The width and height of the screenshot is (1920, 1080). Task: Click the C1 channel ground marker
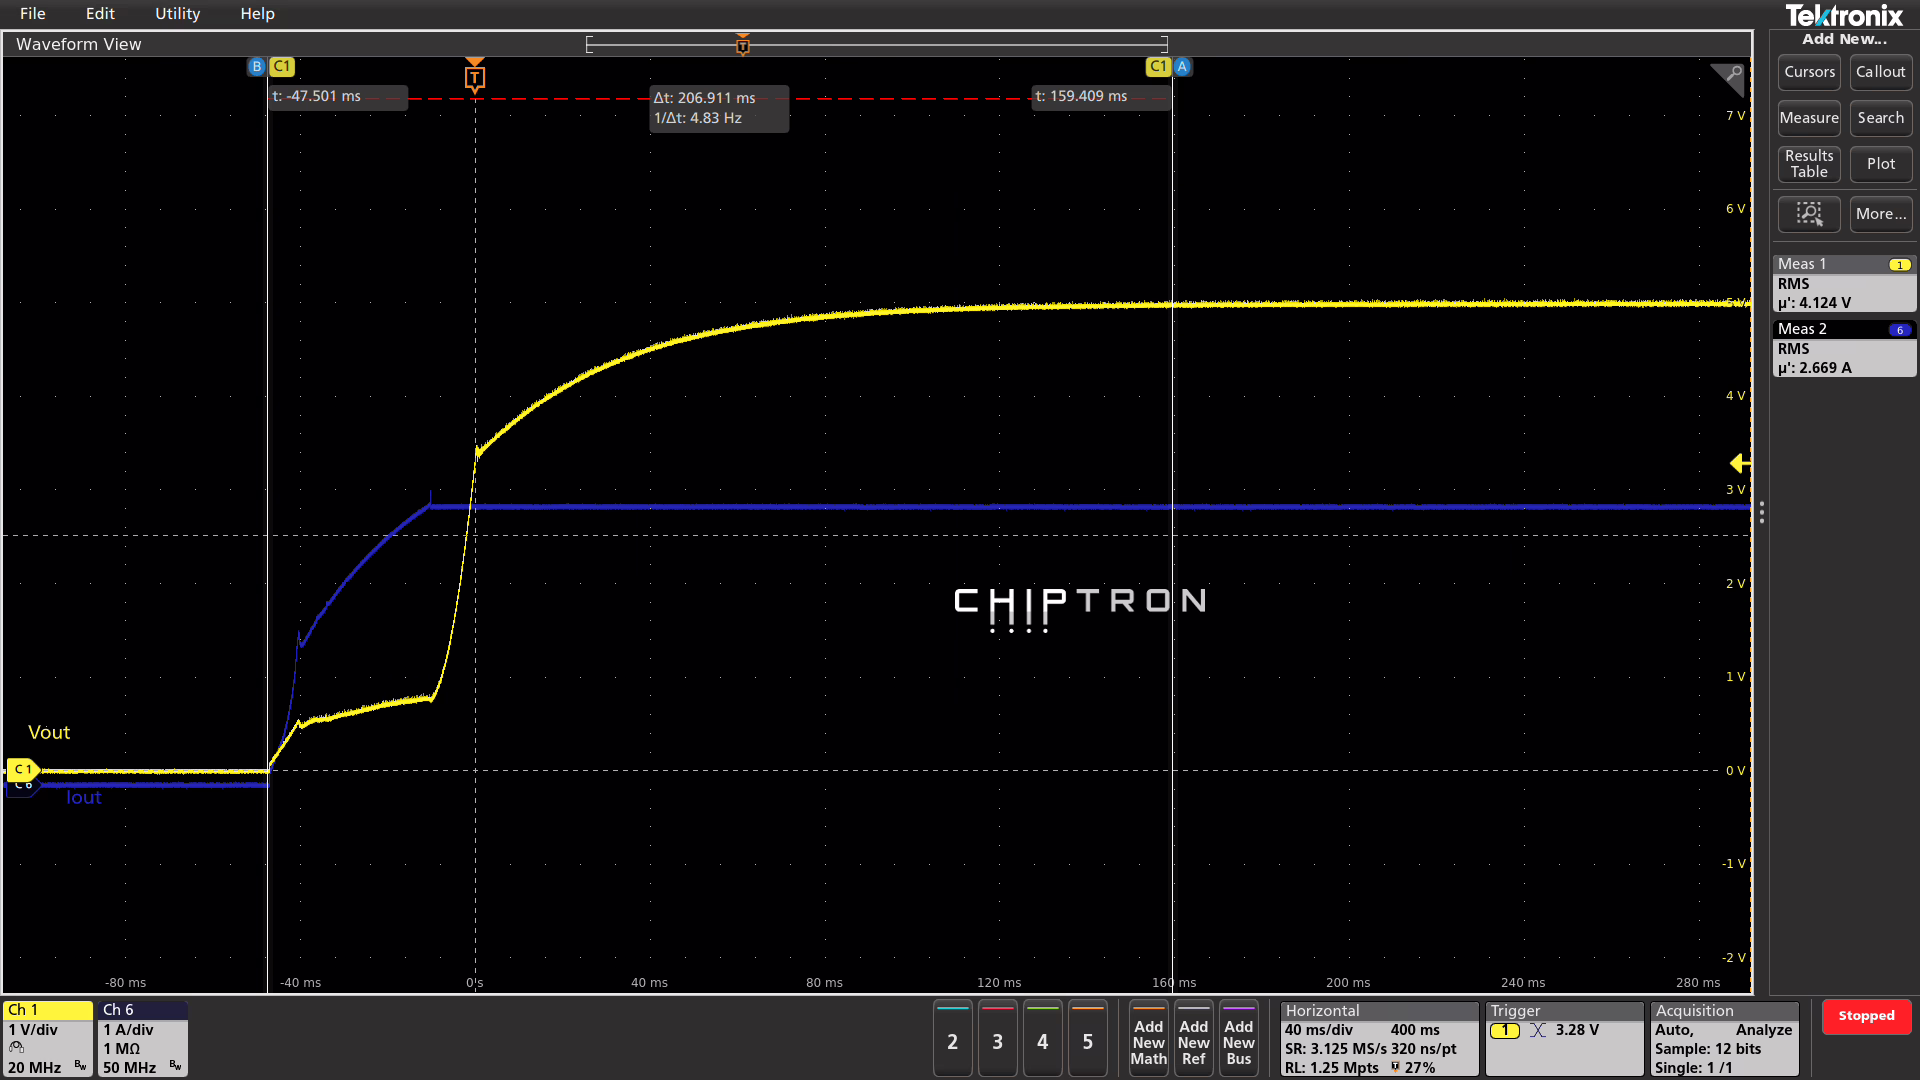(x=22, y=769)
